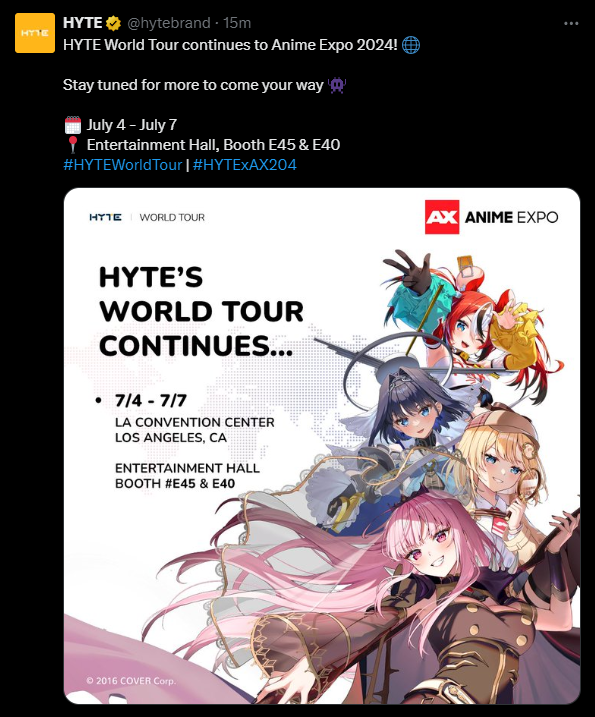Screen dimensions: 595x717
Task: Click the HYTE World Tour logo in image
Action: [x=147, y=217]
